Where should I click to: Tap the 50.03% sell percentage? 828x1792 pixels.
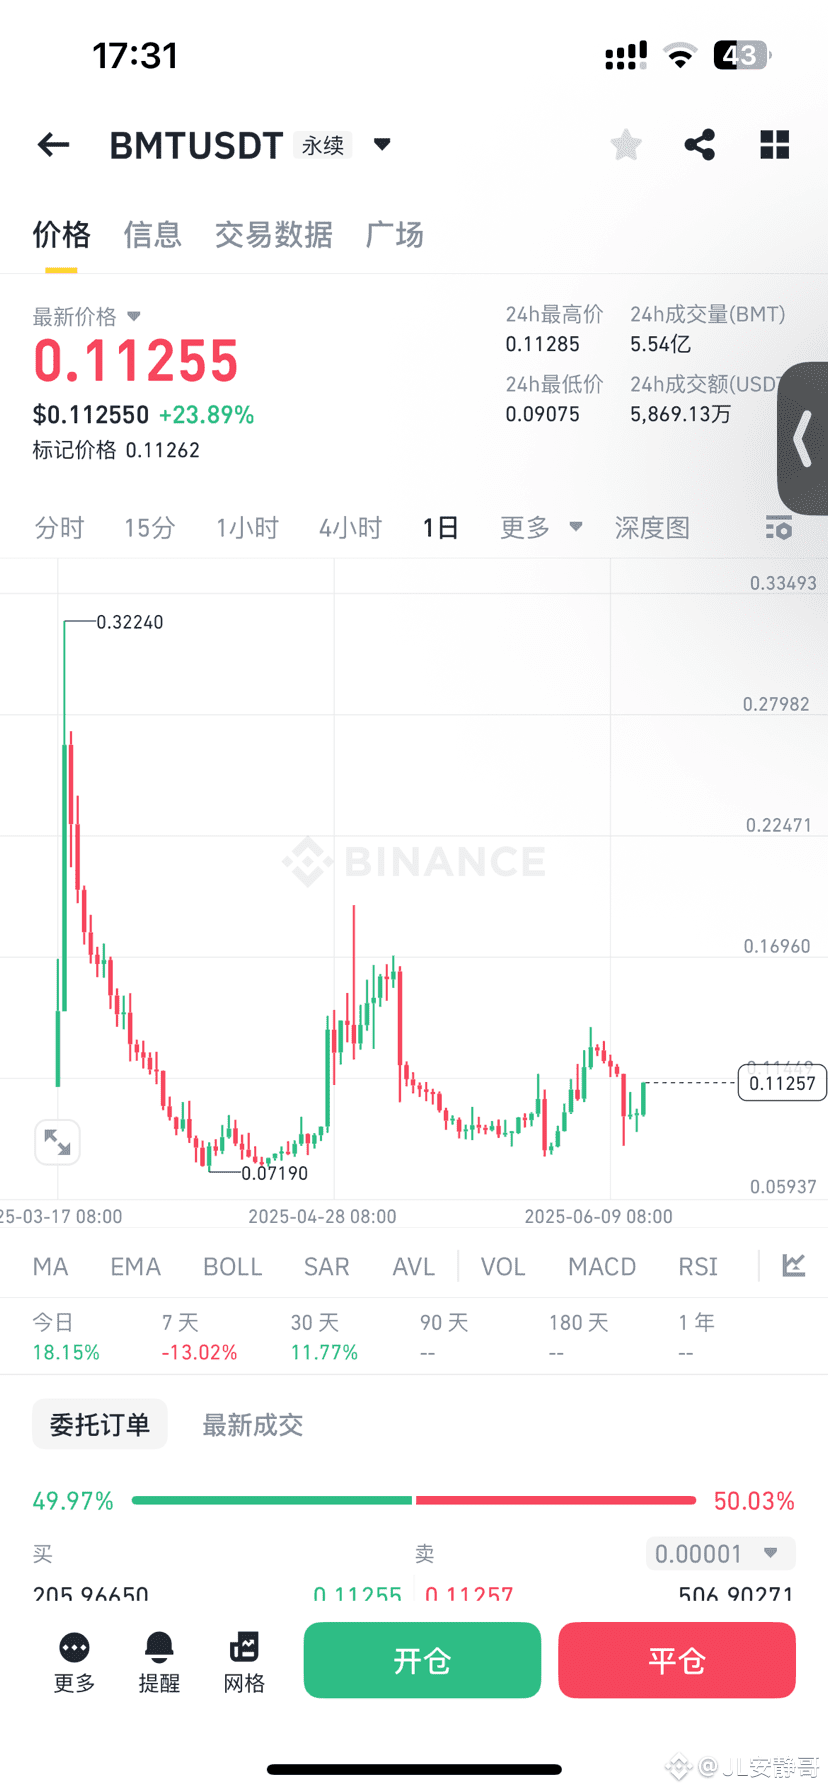click(x=754, y=1501)
